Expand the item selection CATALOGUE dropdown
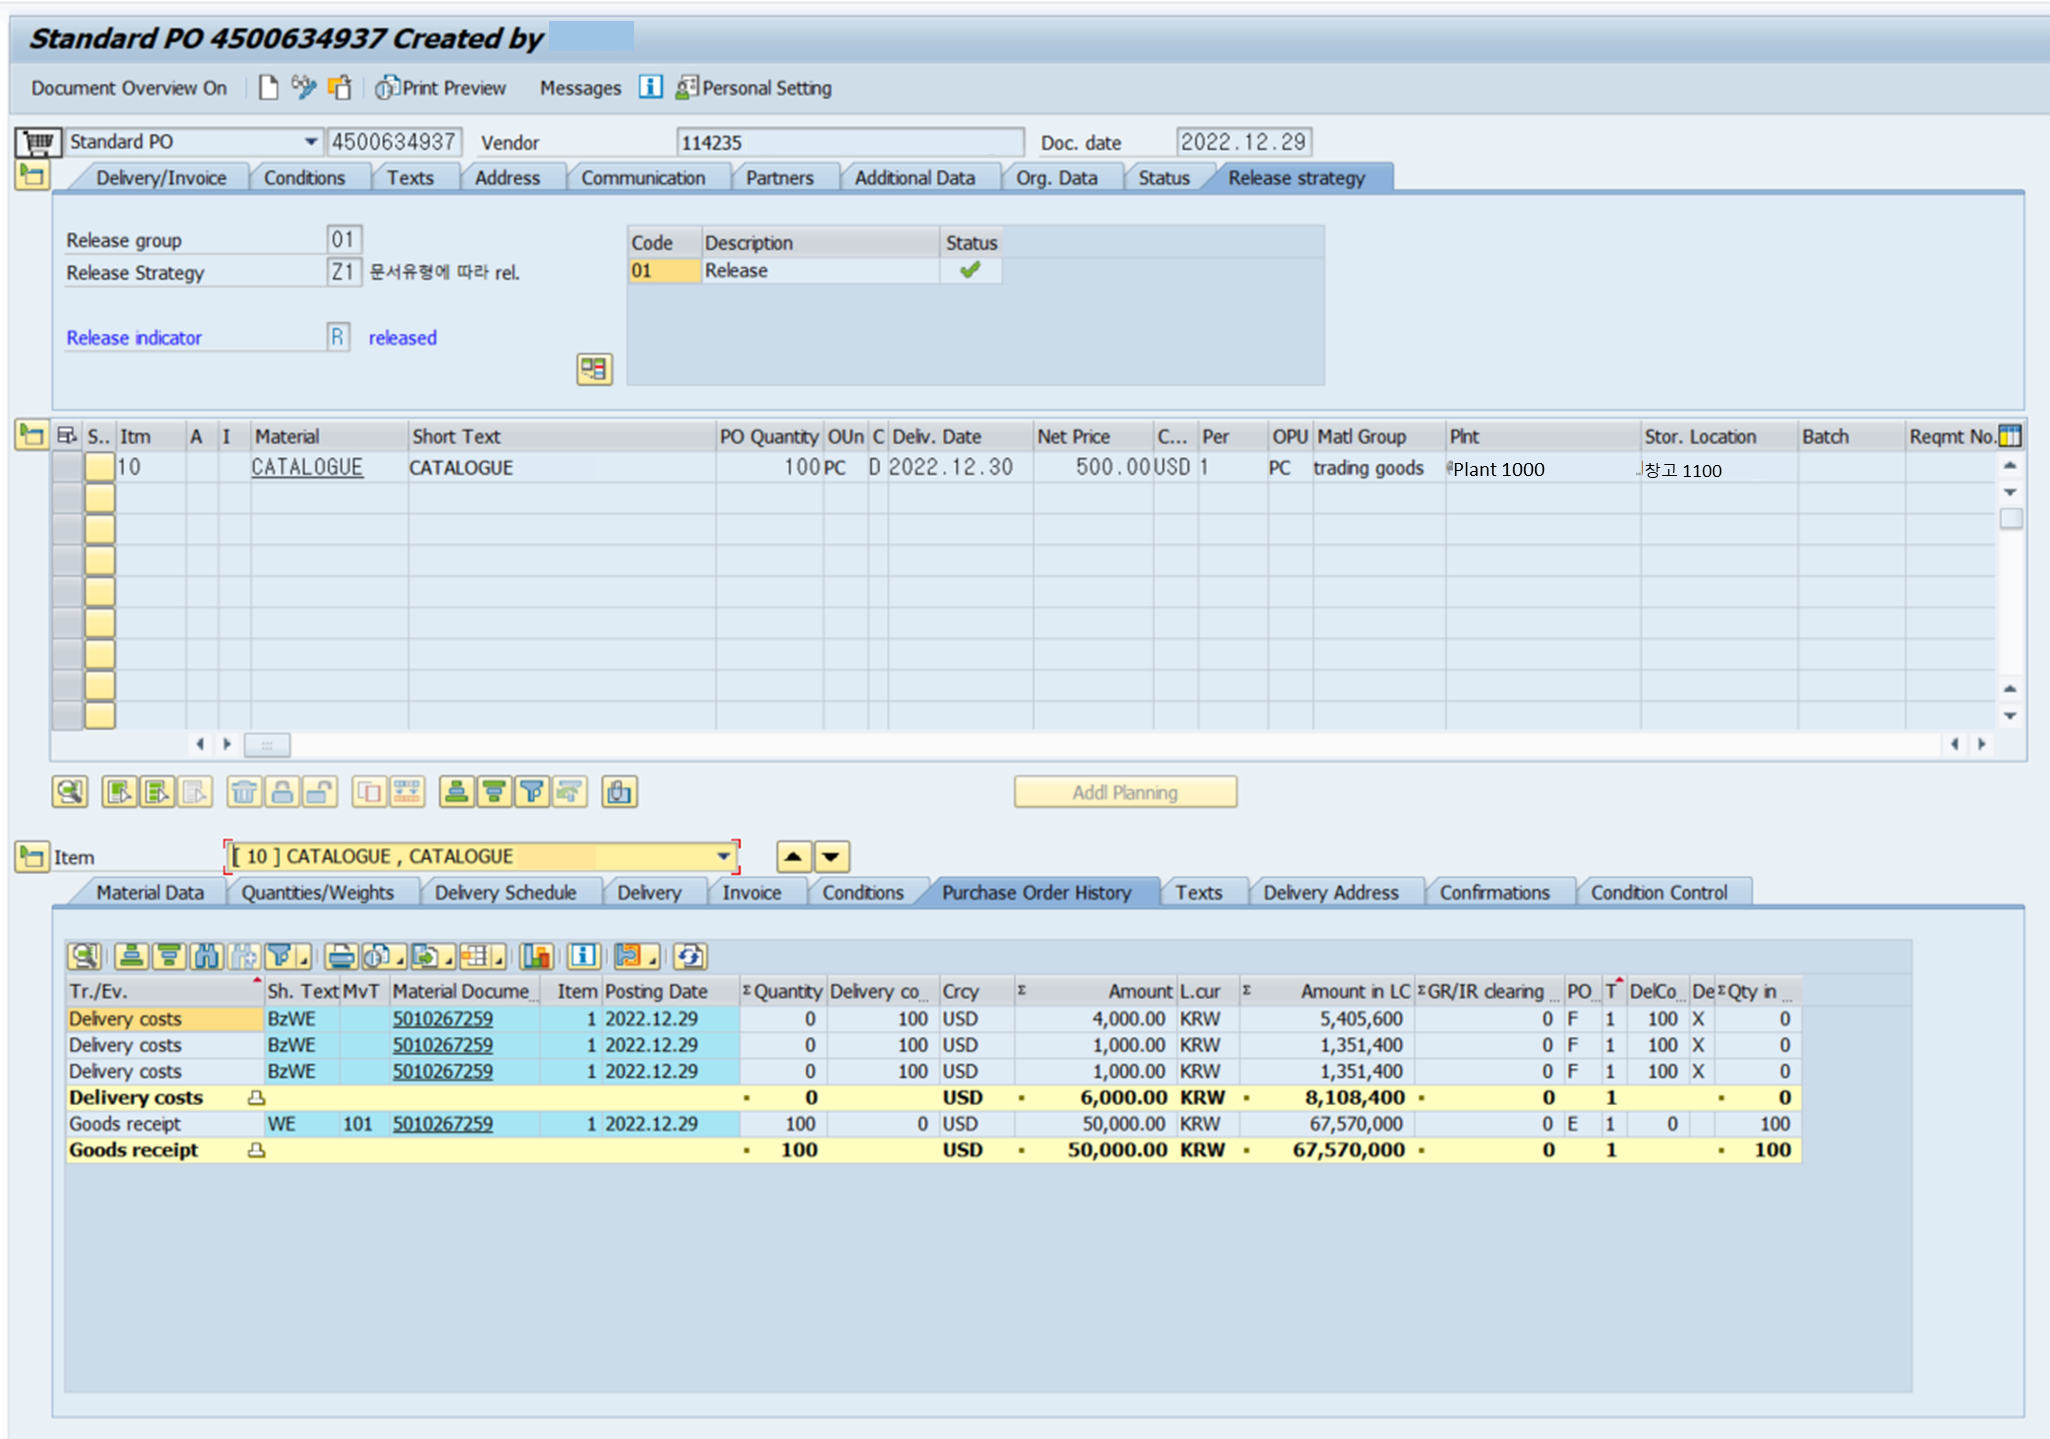 (723, 857)
